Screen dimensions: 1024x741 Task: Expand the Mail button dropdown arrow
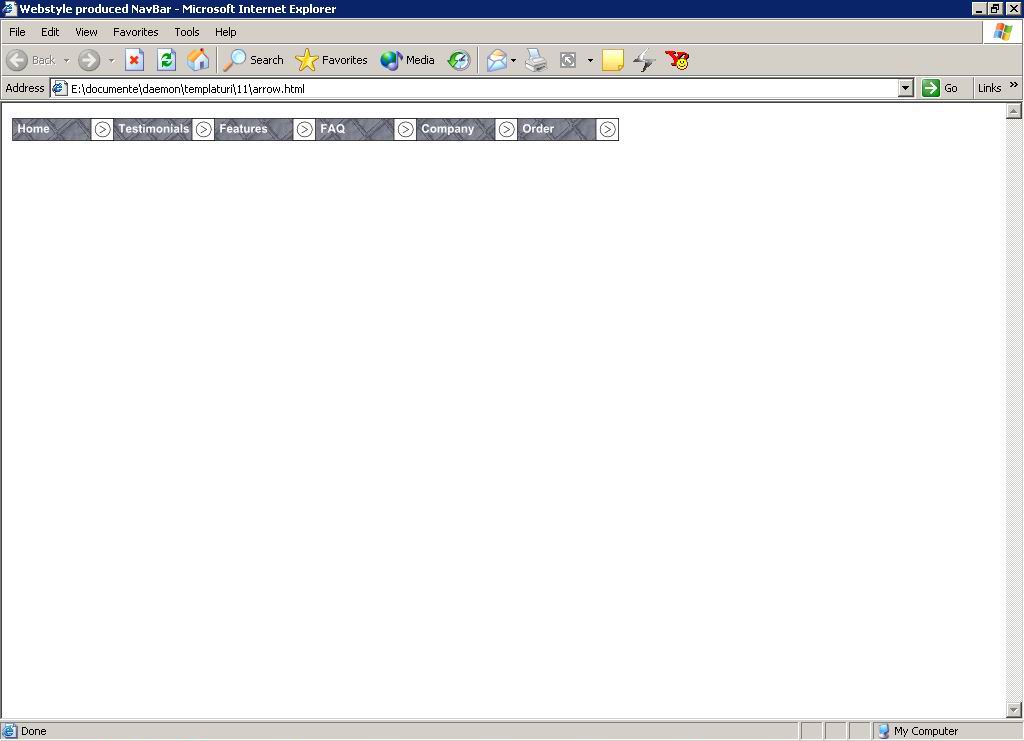pos(513,61)
